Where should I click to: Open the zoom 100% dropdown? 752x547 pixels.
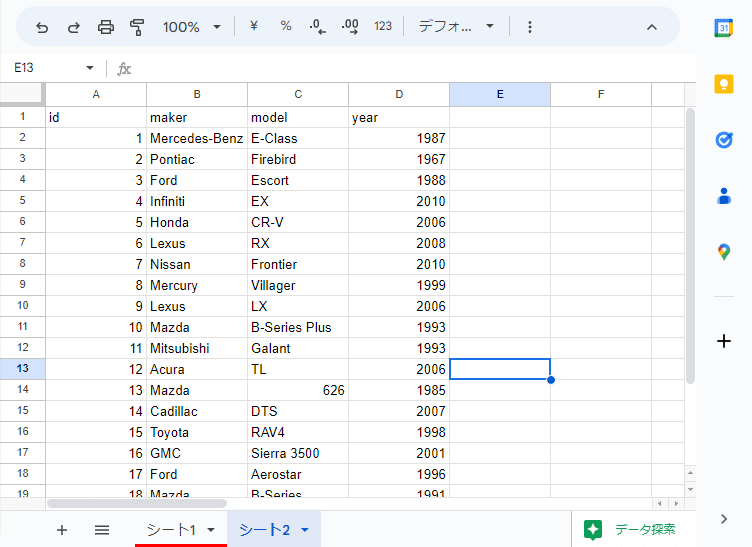coord(191,27)
